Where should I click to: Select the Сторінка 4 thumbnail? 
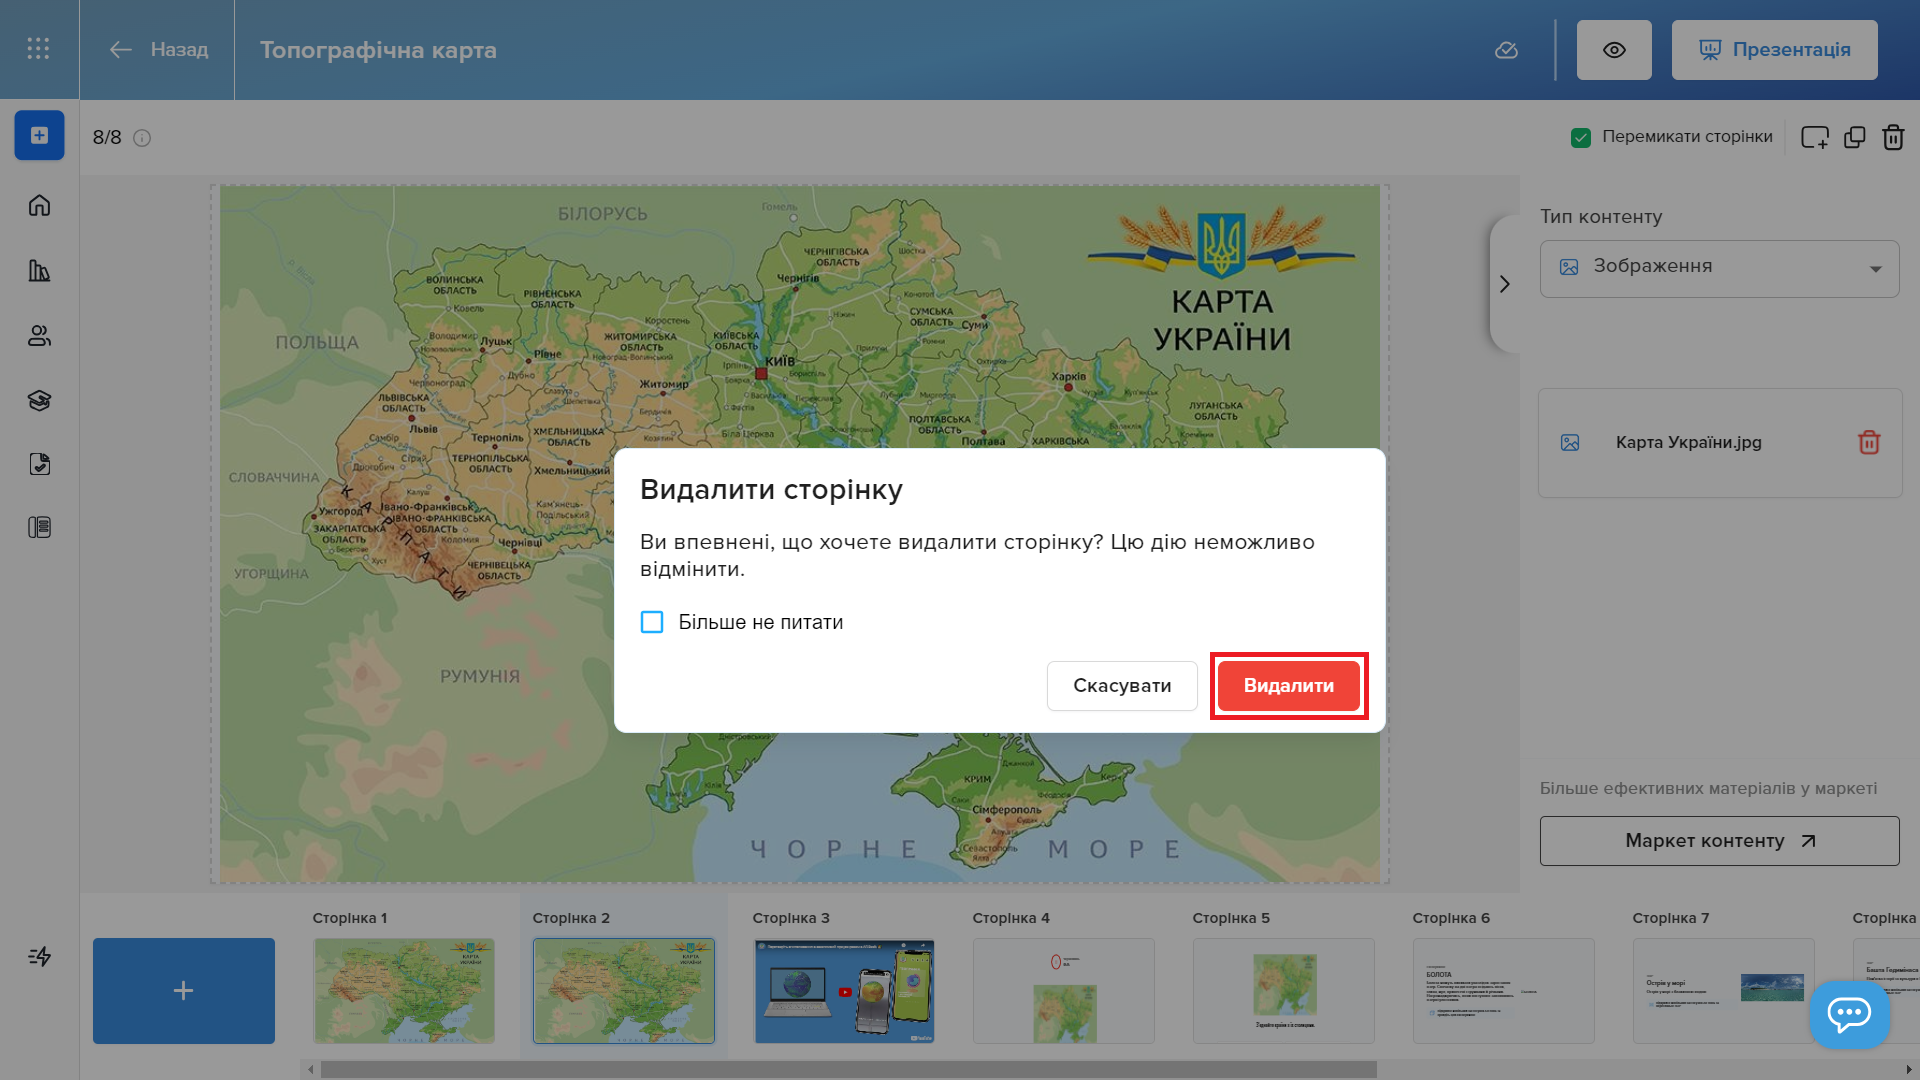[x=1064, y=991]
